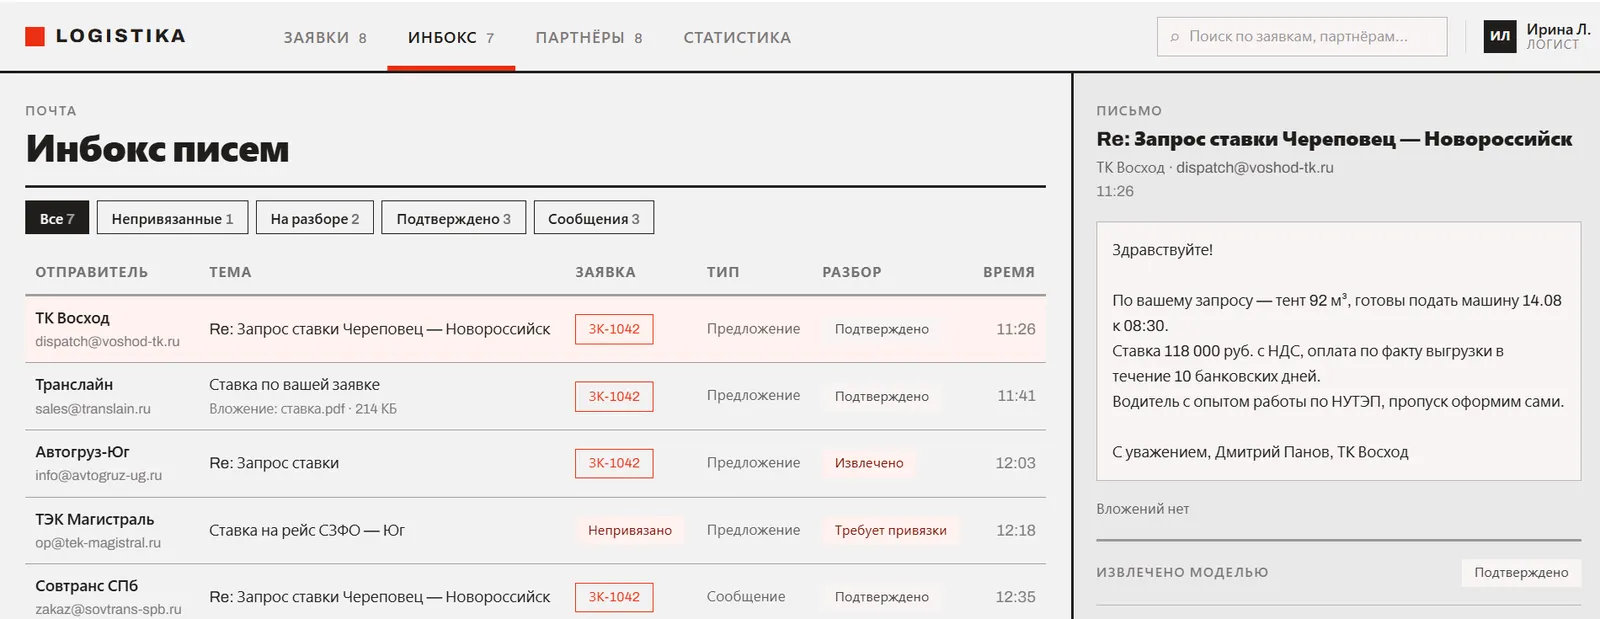The image size is (1600, 619).
Task: Open ЗК-1042 tag in Автогруз-Юг row
Action: click(x=614, y=463)
